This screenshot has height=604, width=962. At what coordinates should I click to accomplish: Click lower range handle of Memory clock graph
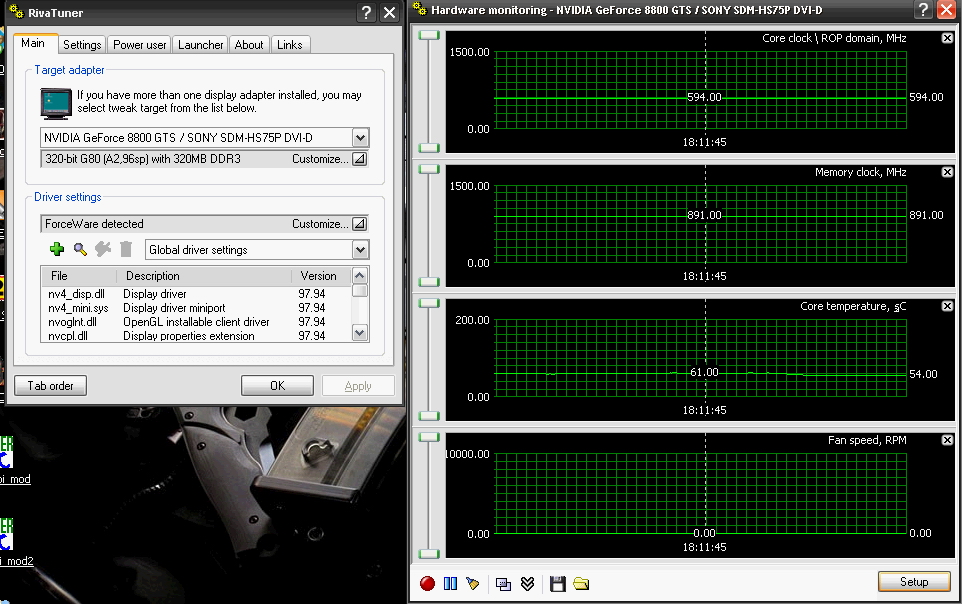tap(429, 282)
